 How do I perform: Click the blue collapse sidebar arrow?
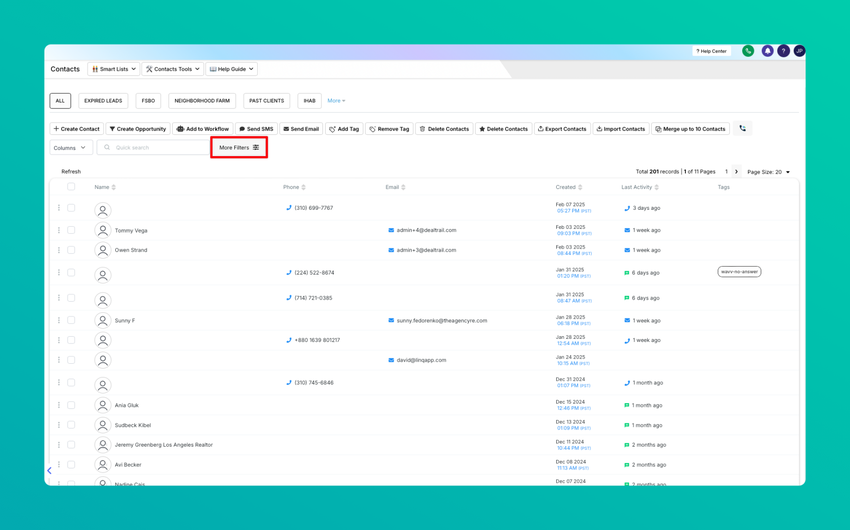(49, 470)
